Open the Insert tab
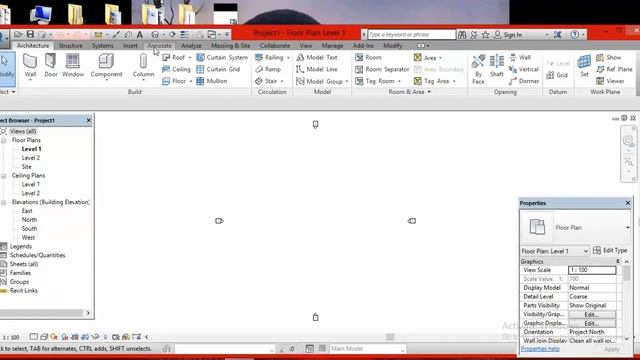 click(130, 46)
